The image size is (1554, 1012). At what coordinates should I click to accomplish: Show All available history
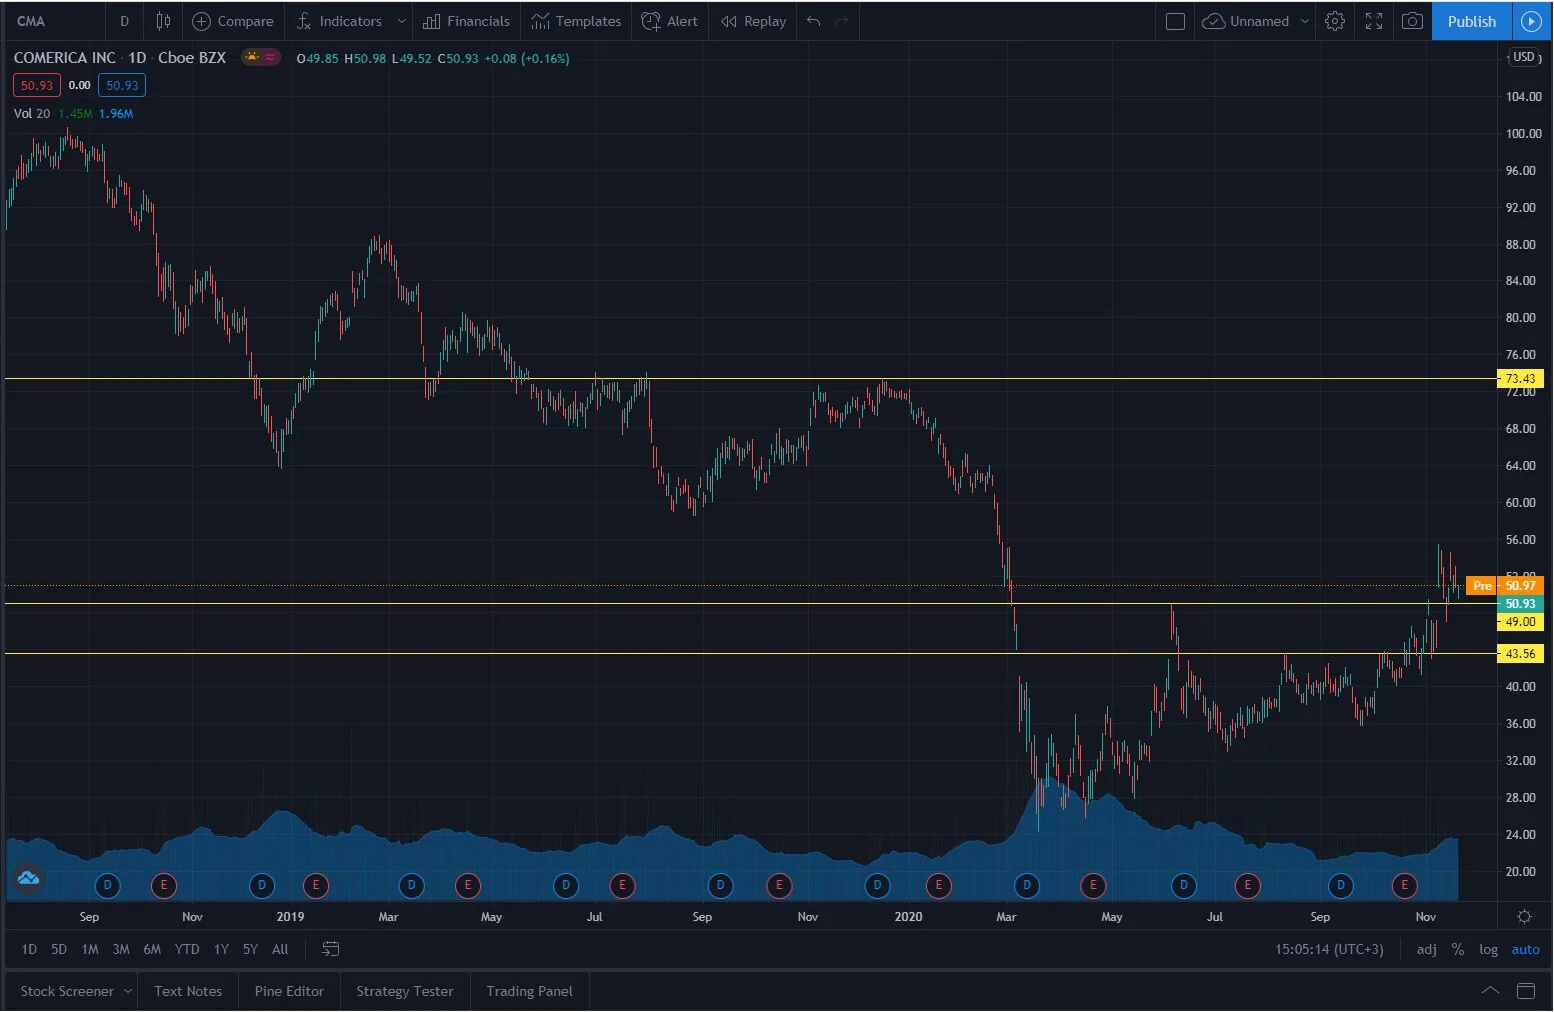pyautogui.click(x=280, y=949)
